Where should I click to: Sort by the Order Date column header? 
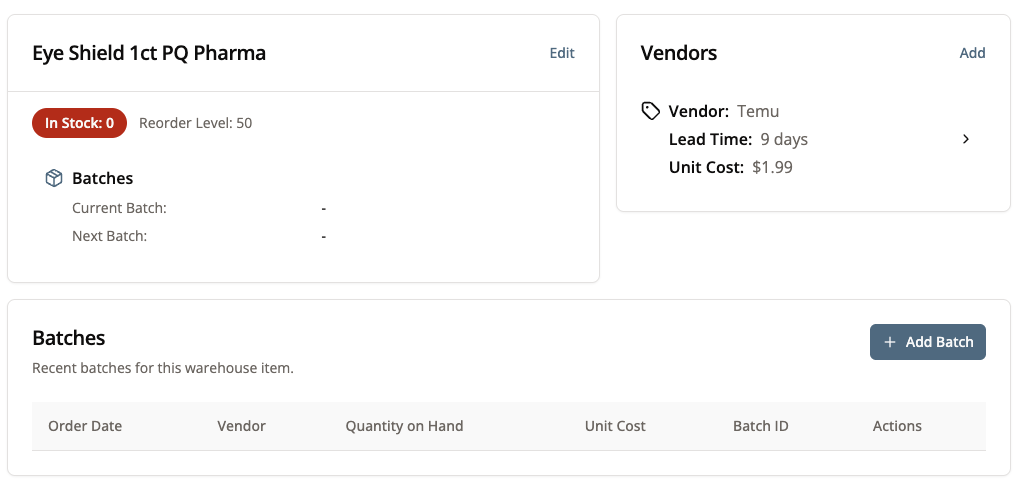tap(85, 426)
